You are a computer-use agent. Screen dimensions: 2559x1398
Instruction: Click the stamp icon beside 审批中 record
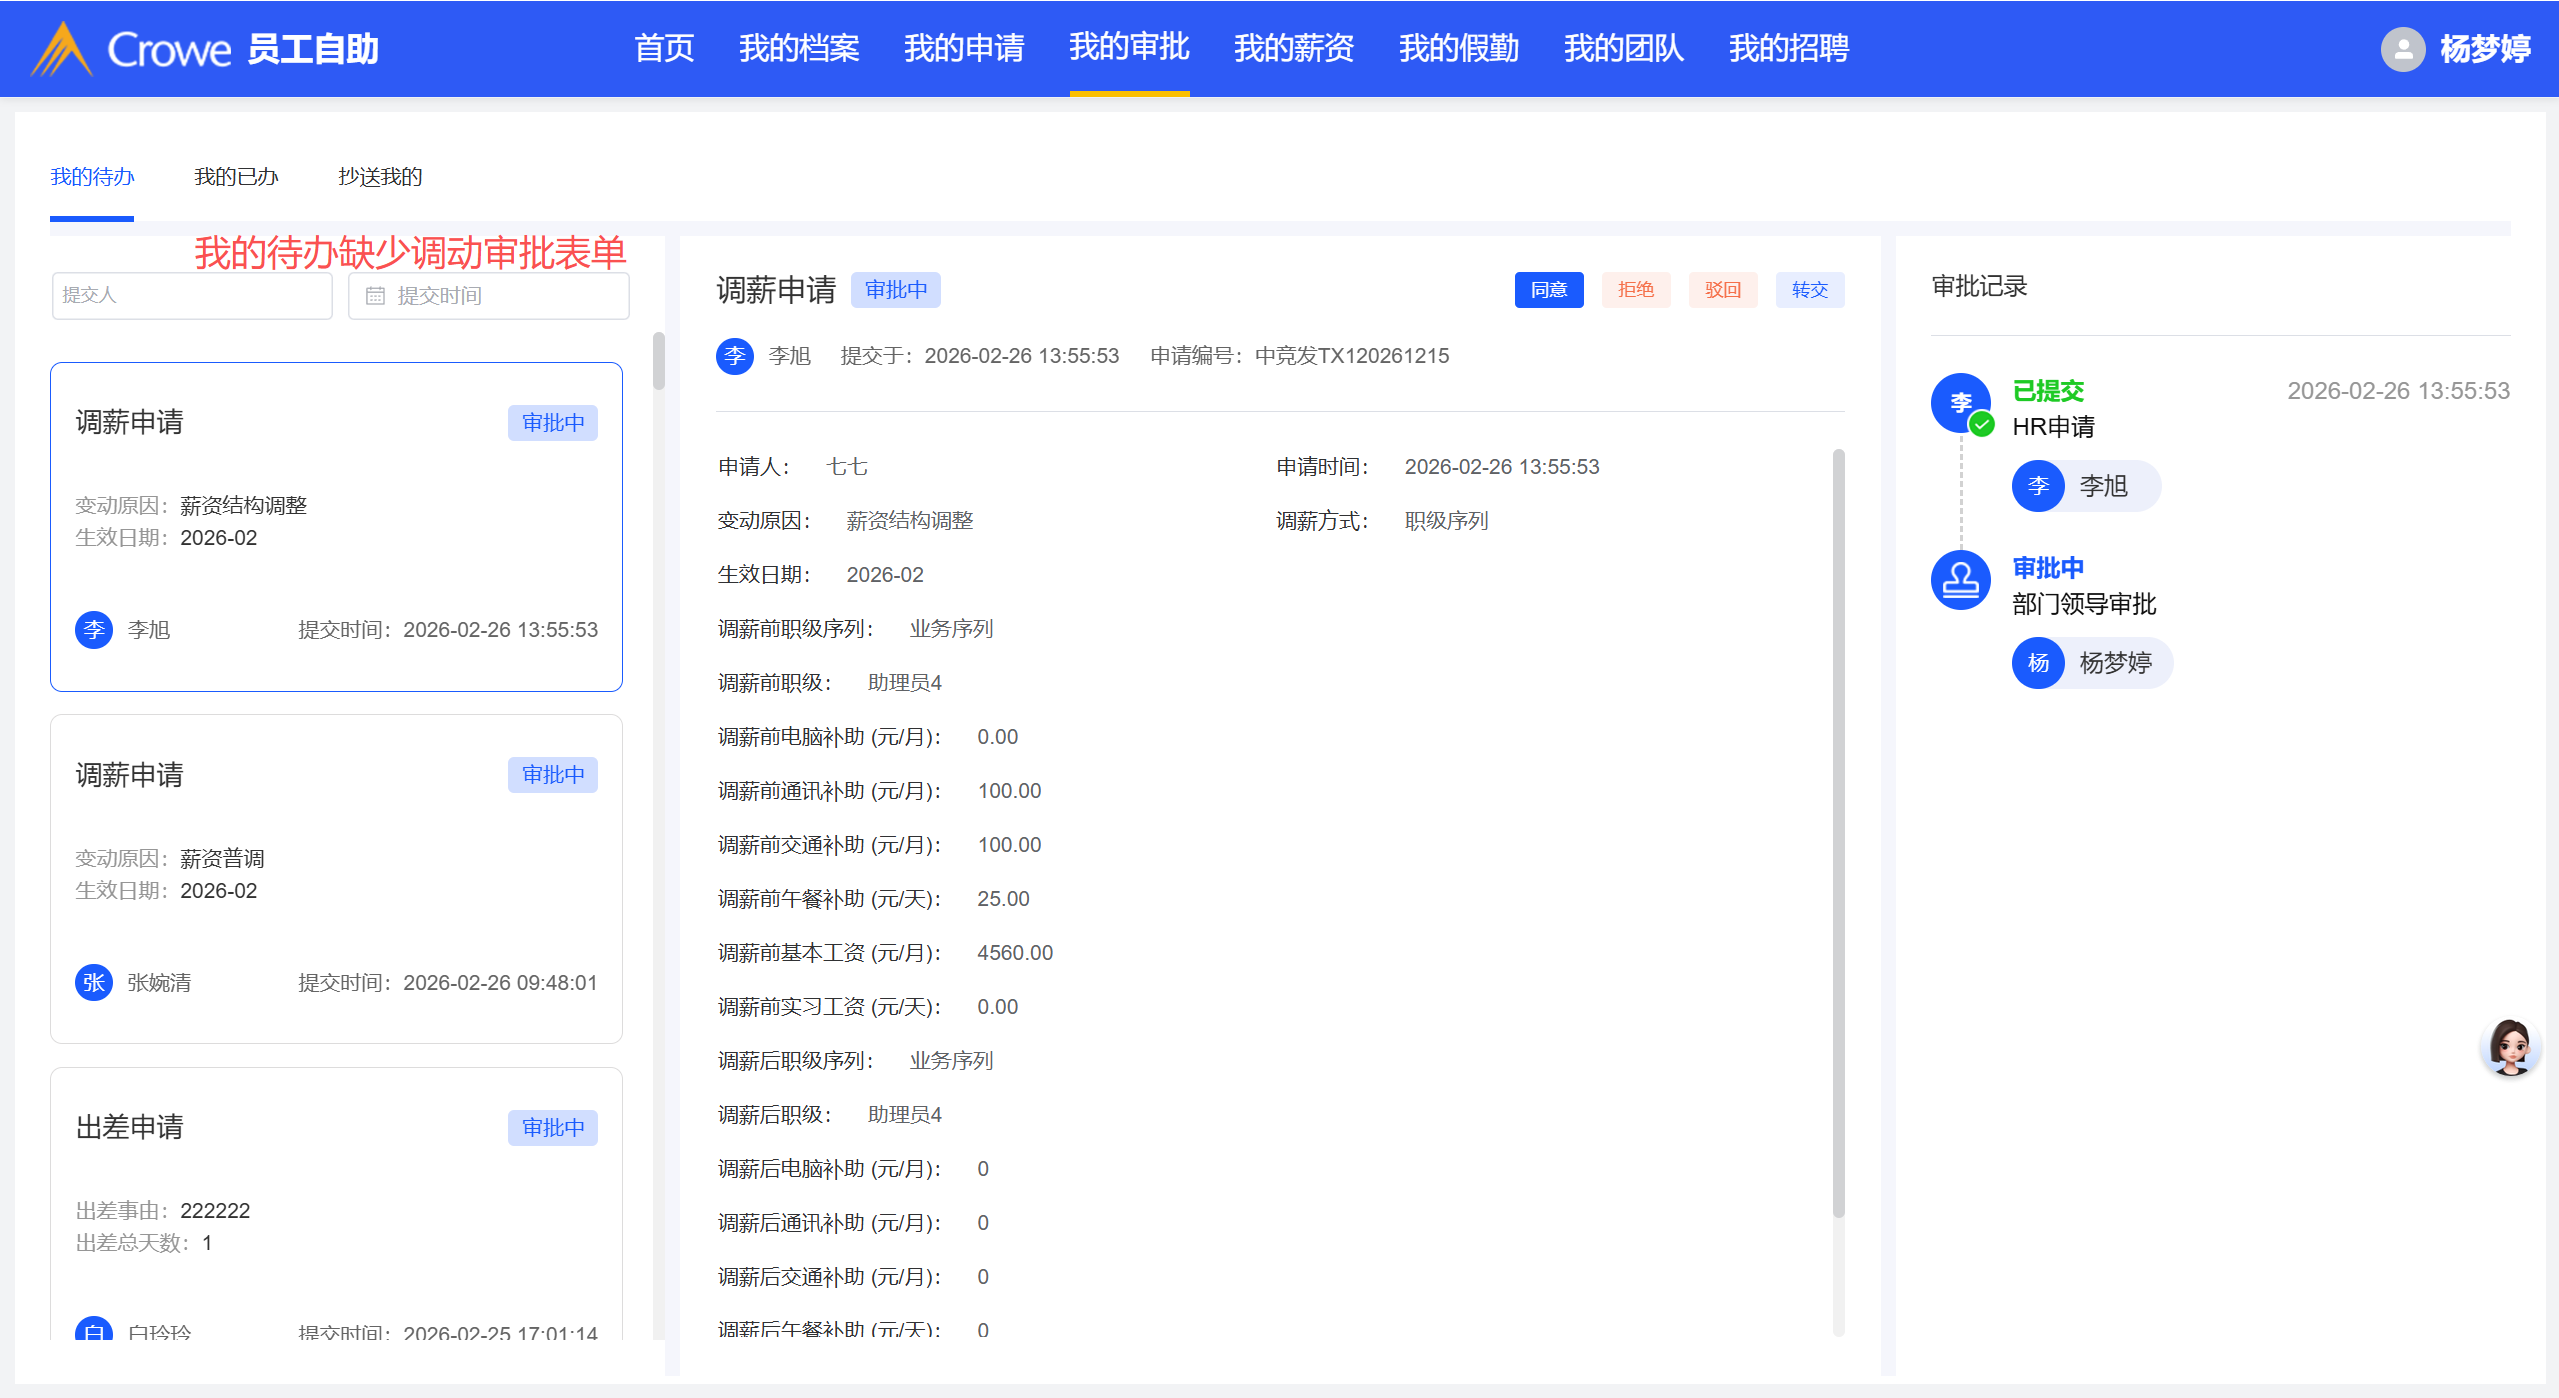1960,580
